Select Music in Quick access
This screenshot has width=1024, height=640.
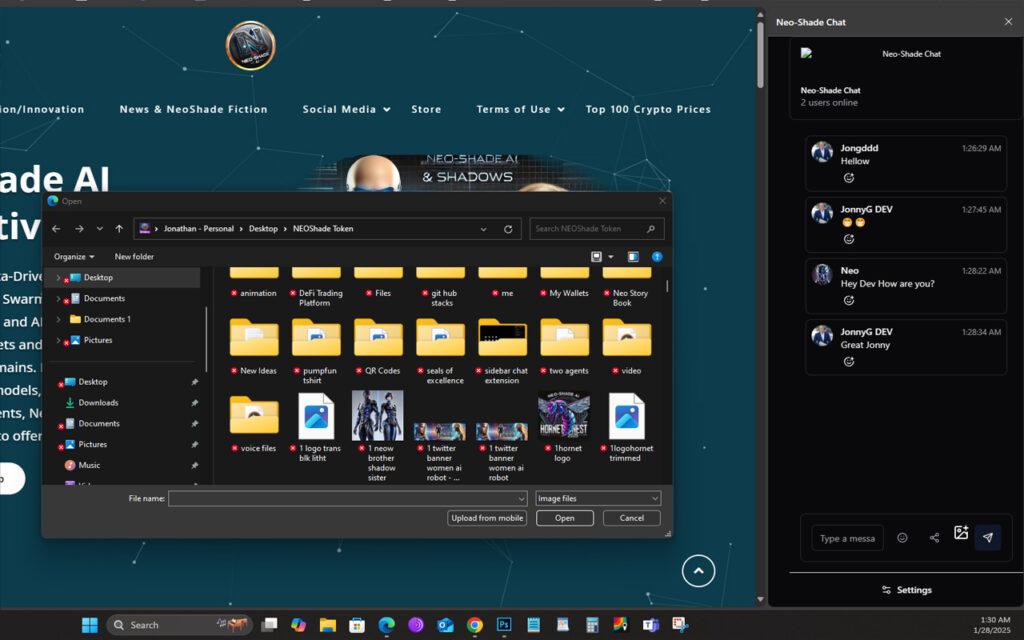[89, 466]
